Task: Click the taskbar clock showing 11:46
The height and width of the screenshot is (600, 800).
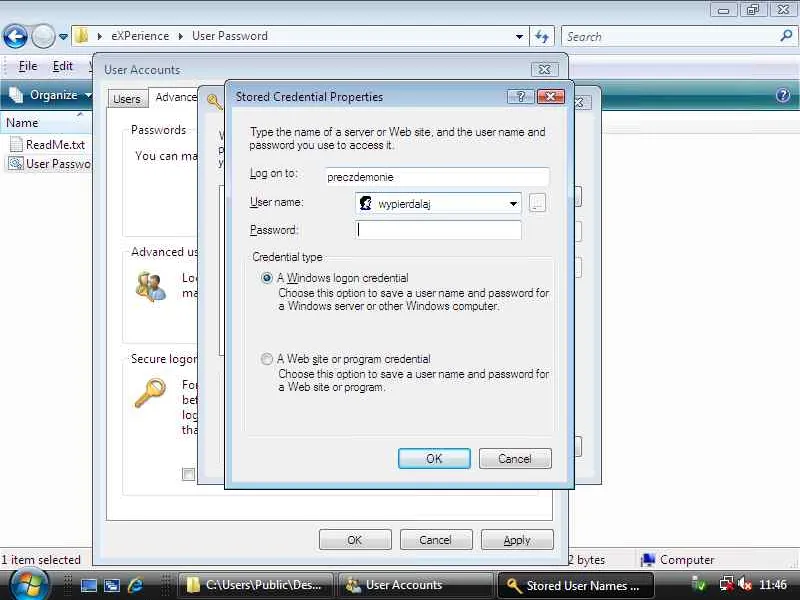Action: pyautogui.click(x=772, y=584)
